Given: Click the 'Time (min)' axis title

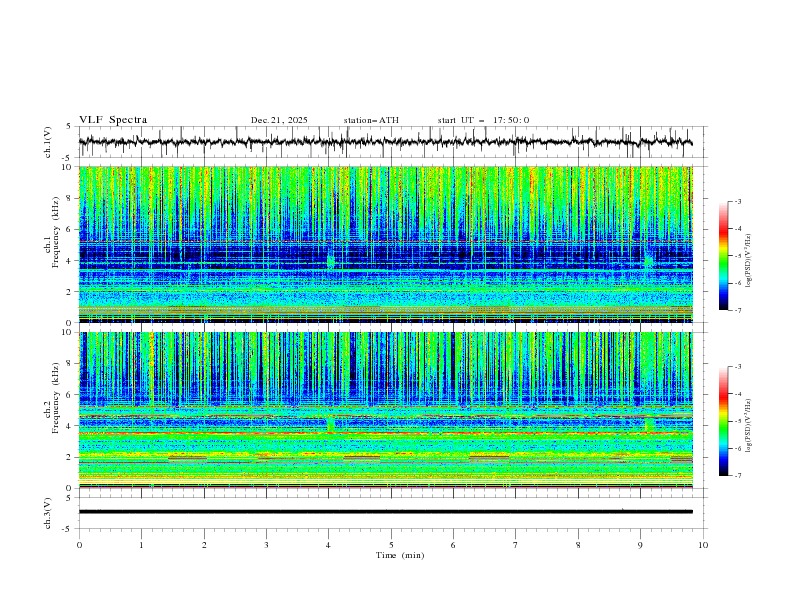Looking at the screenshot, I should point(400,555).
